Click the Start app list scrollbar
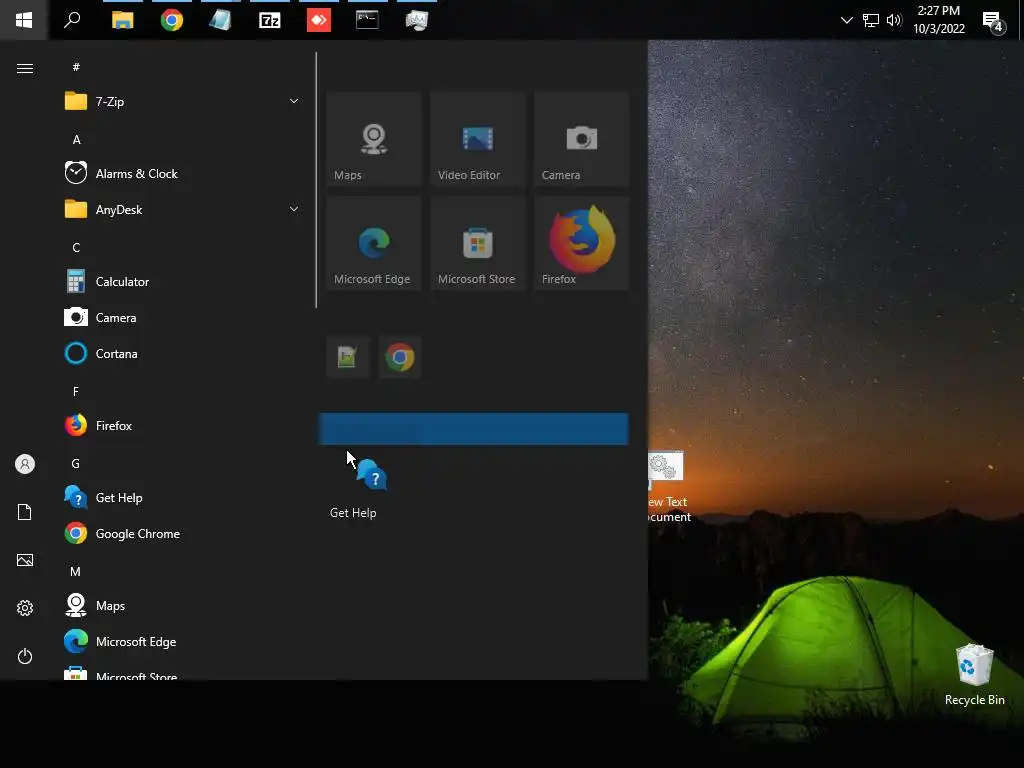Viewport: 1024px width, 768px height. pyautogui.click(x=316, y=180)
